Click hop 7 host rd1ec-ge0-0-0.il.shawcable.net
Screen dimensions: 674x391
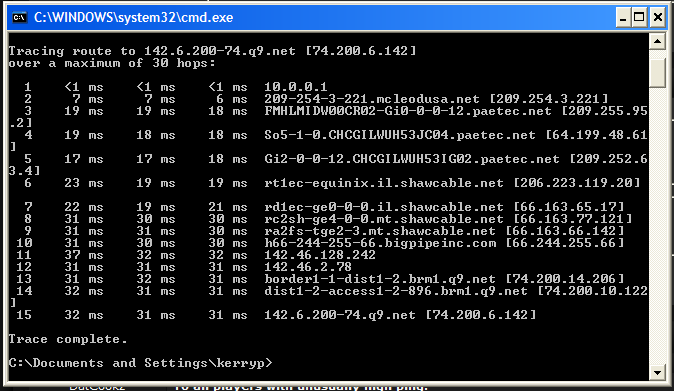tap(384, 208)
